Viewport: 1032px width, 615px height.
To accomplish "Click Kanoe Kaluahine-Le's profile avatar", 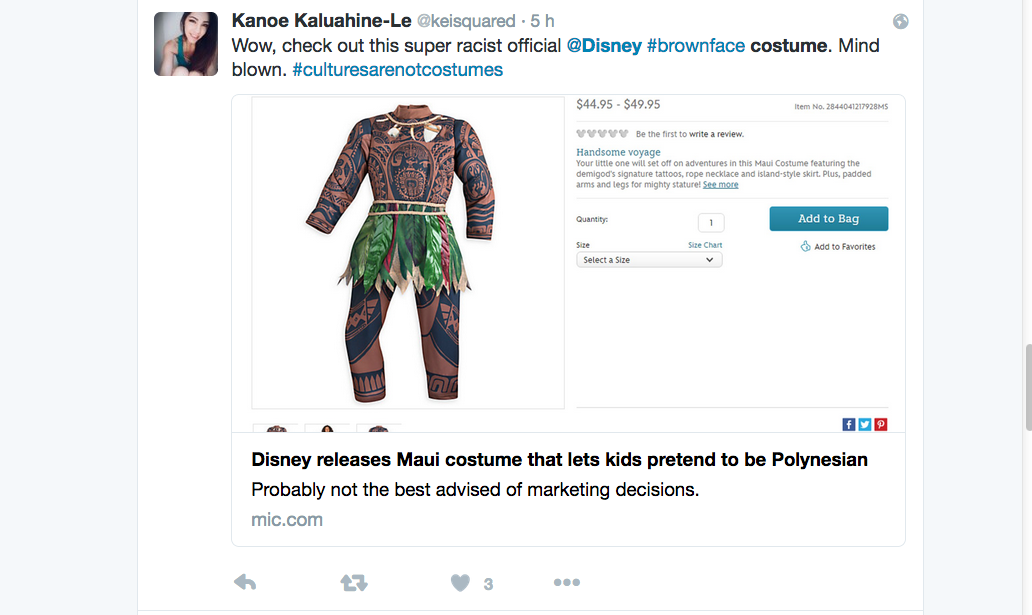I will pyautogui.click(x=186, y=44).
